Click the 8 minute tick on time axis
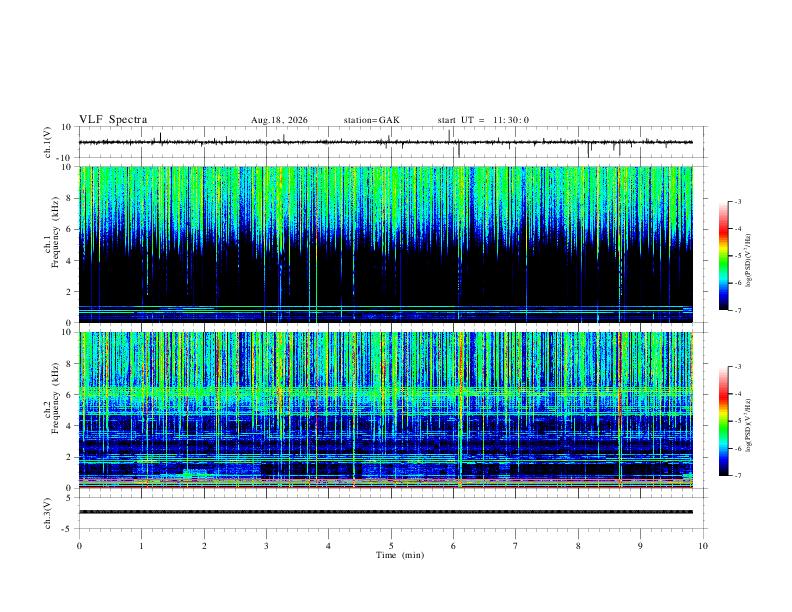Image resolution: width=792 pixels, height=612 pixels. pos(578,546)
